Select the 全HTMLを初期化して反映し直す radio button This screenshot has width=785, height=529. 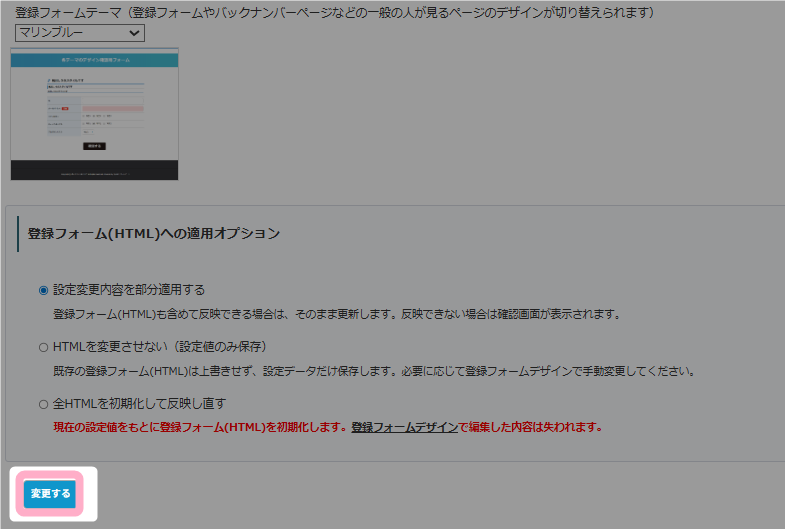coord(43,404)
